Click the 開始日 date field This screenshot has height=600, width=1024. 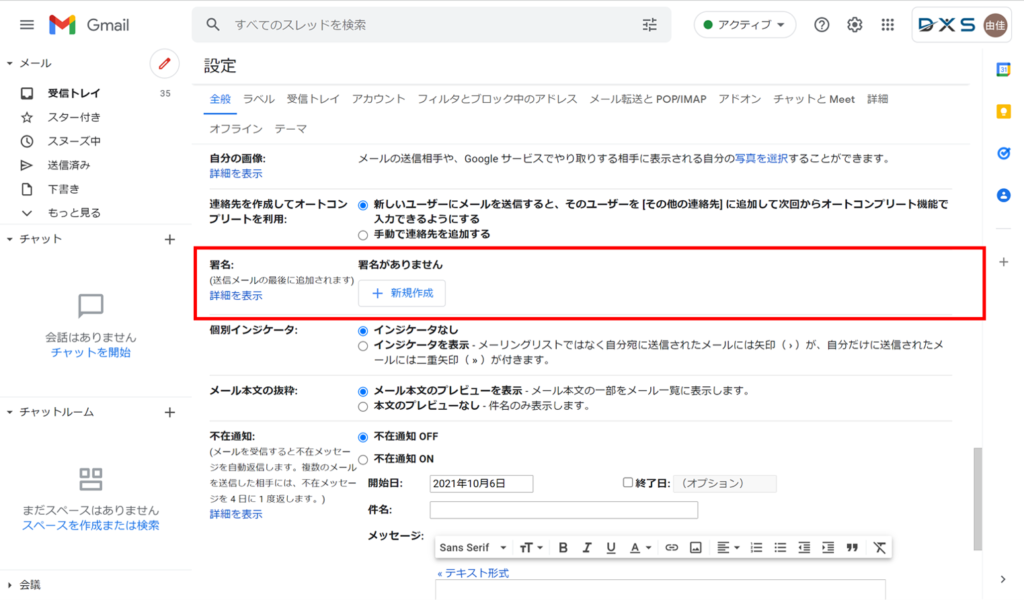(x=481, y=484)
